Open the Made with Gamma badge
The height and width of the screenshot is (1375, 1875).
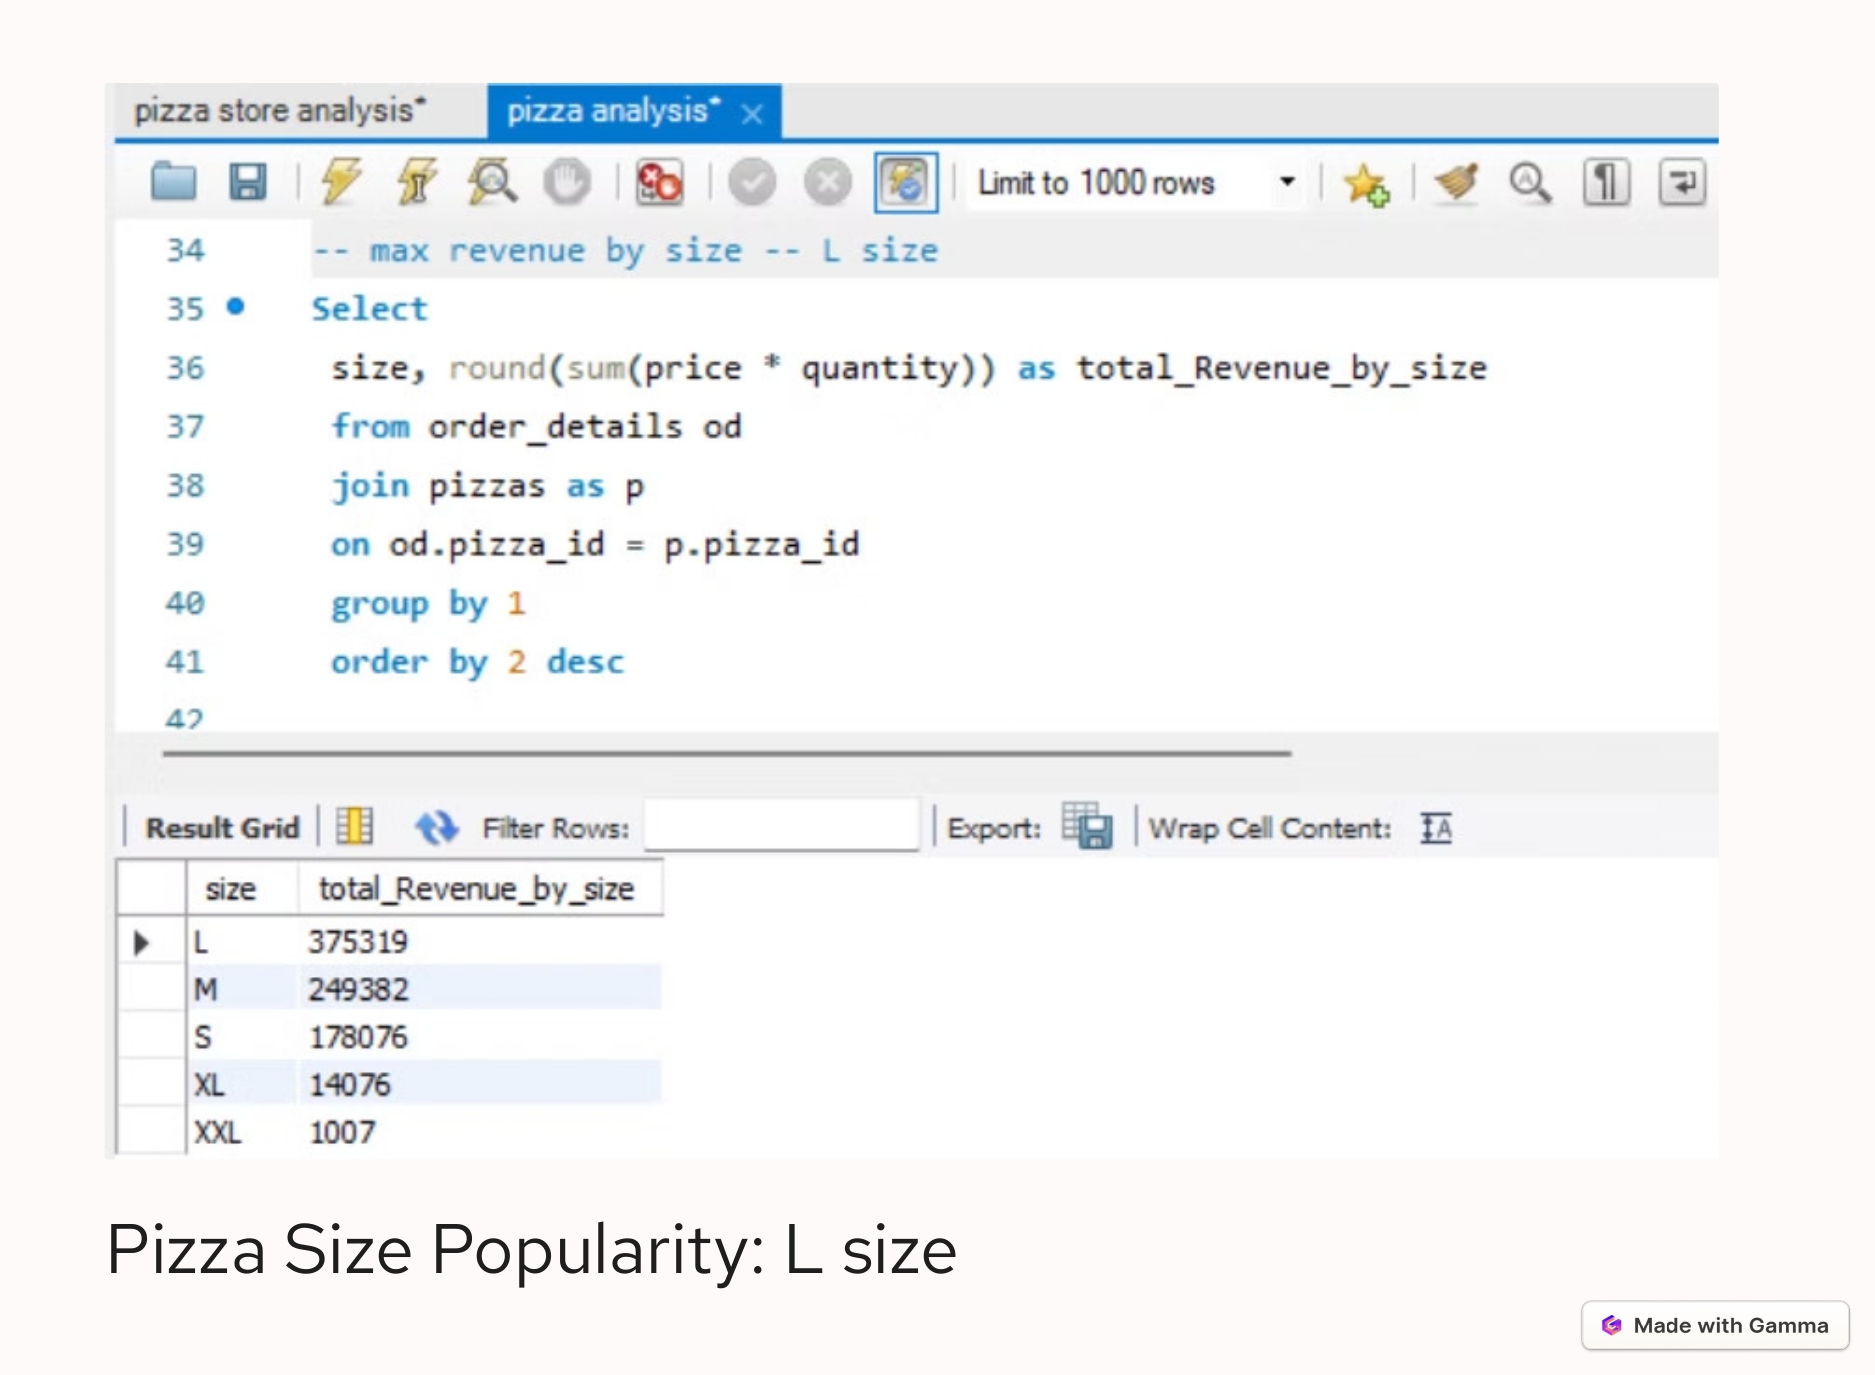[x=1715, y=1325]
